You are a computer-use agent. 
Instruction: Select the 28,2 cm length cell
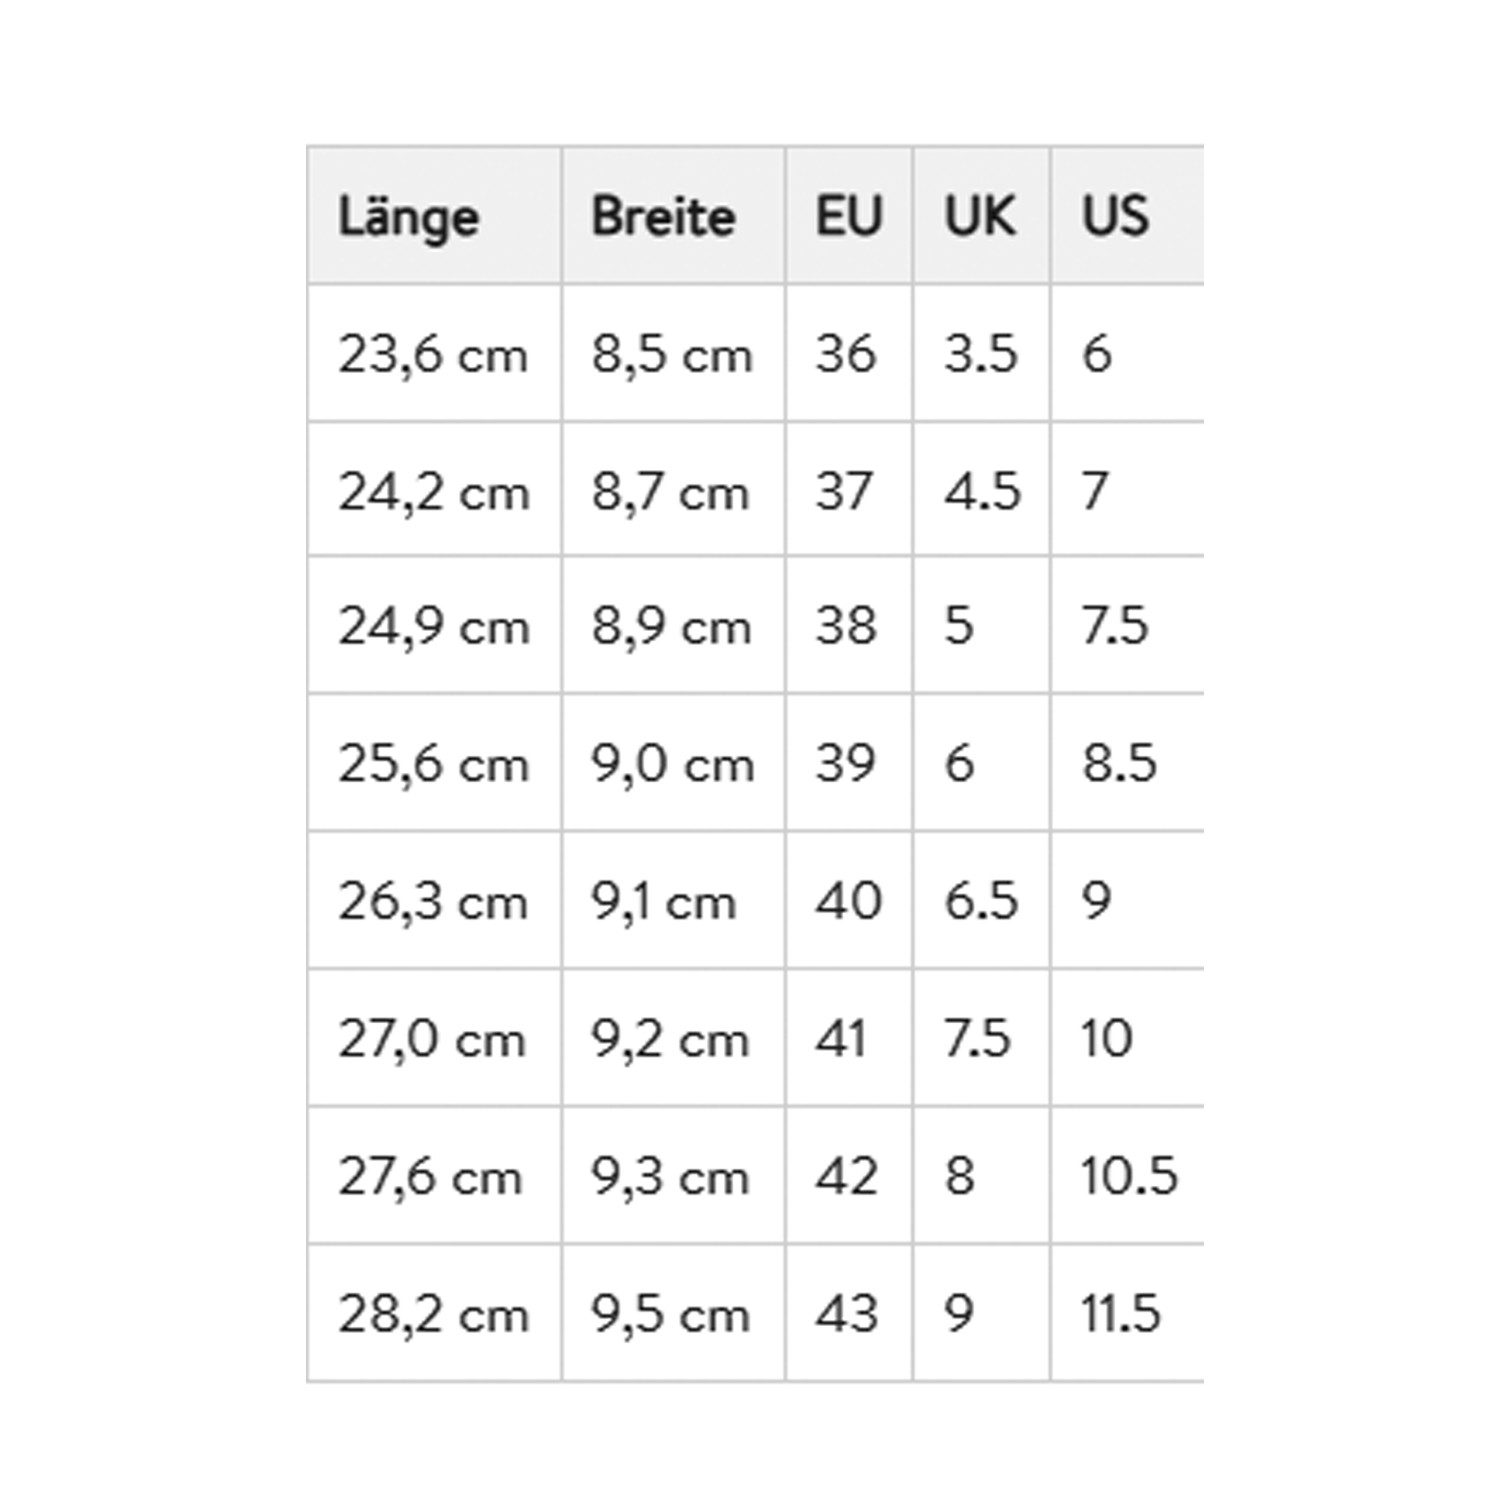(432, 1315)
